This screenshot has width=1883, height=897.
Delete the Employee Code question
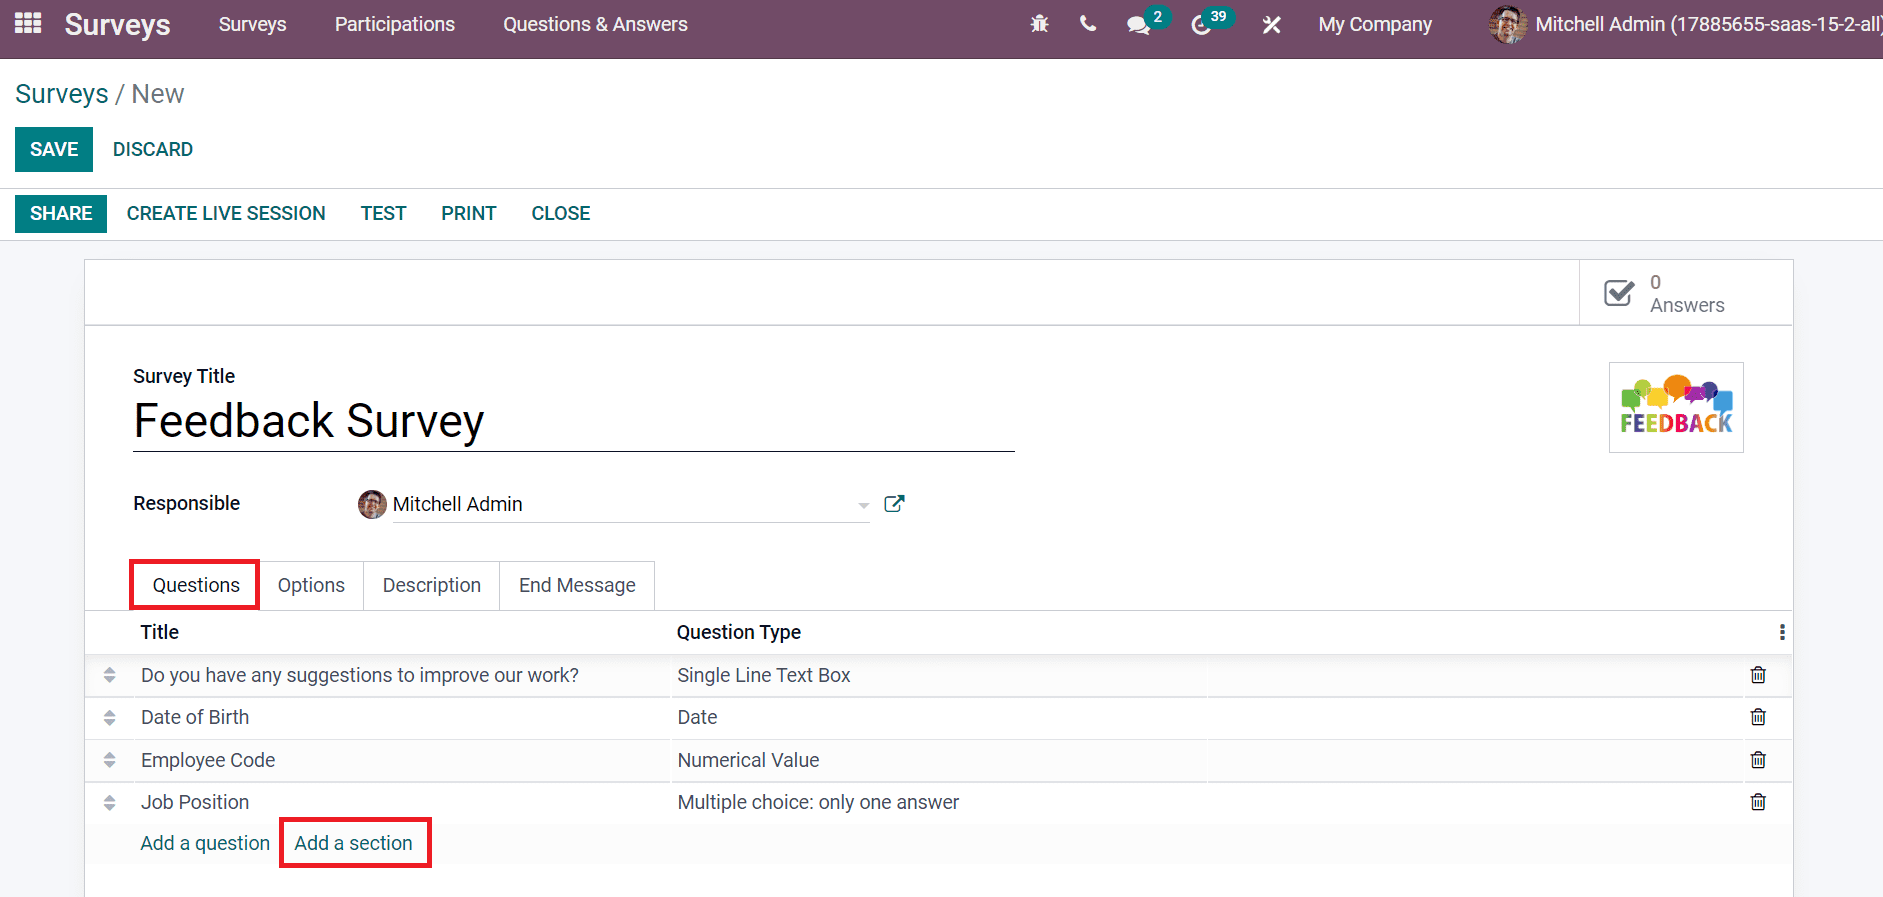pos(1757,760)
